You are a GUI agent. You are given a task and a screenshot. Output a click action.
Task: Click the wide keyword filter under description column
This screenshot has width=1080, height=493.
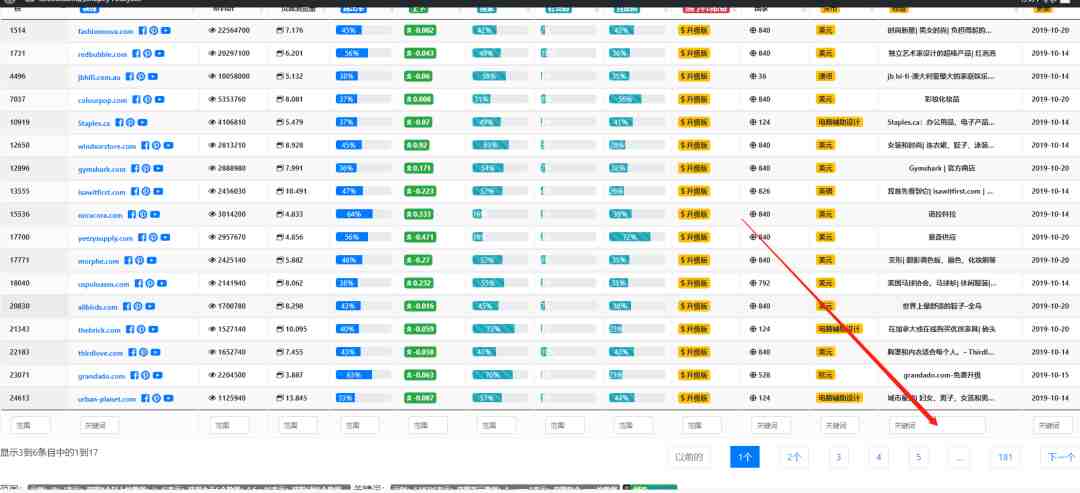(936, 425)
